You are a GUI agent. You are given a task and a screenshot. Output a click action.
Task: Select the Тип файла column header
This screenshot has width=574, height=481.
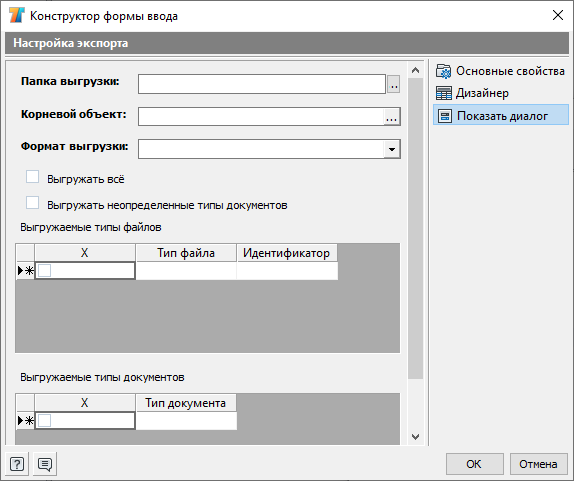pyautogui.click(x=186, y=253)
